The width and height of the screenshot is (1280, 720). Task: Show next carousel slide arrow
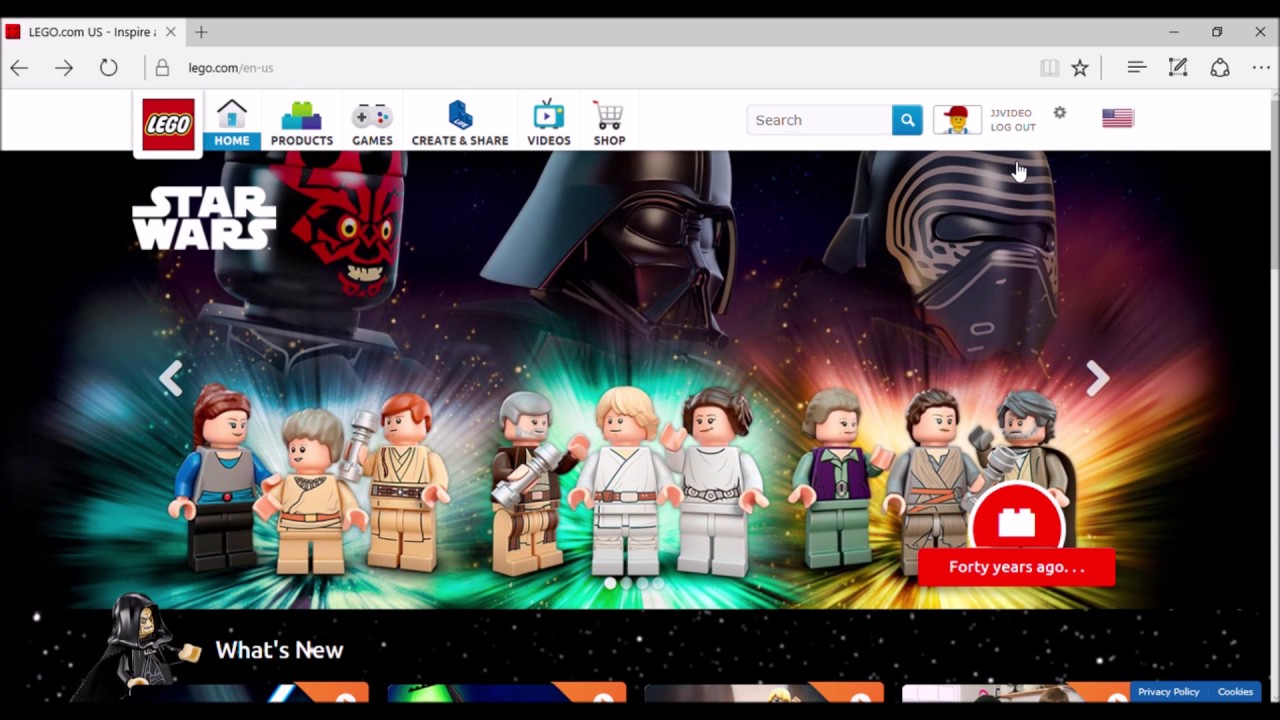coord(1097,378)
